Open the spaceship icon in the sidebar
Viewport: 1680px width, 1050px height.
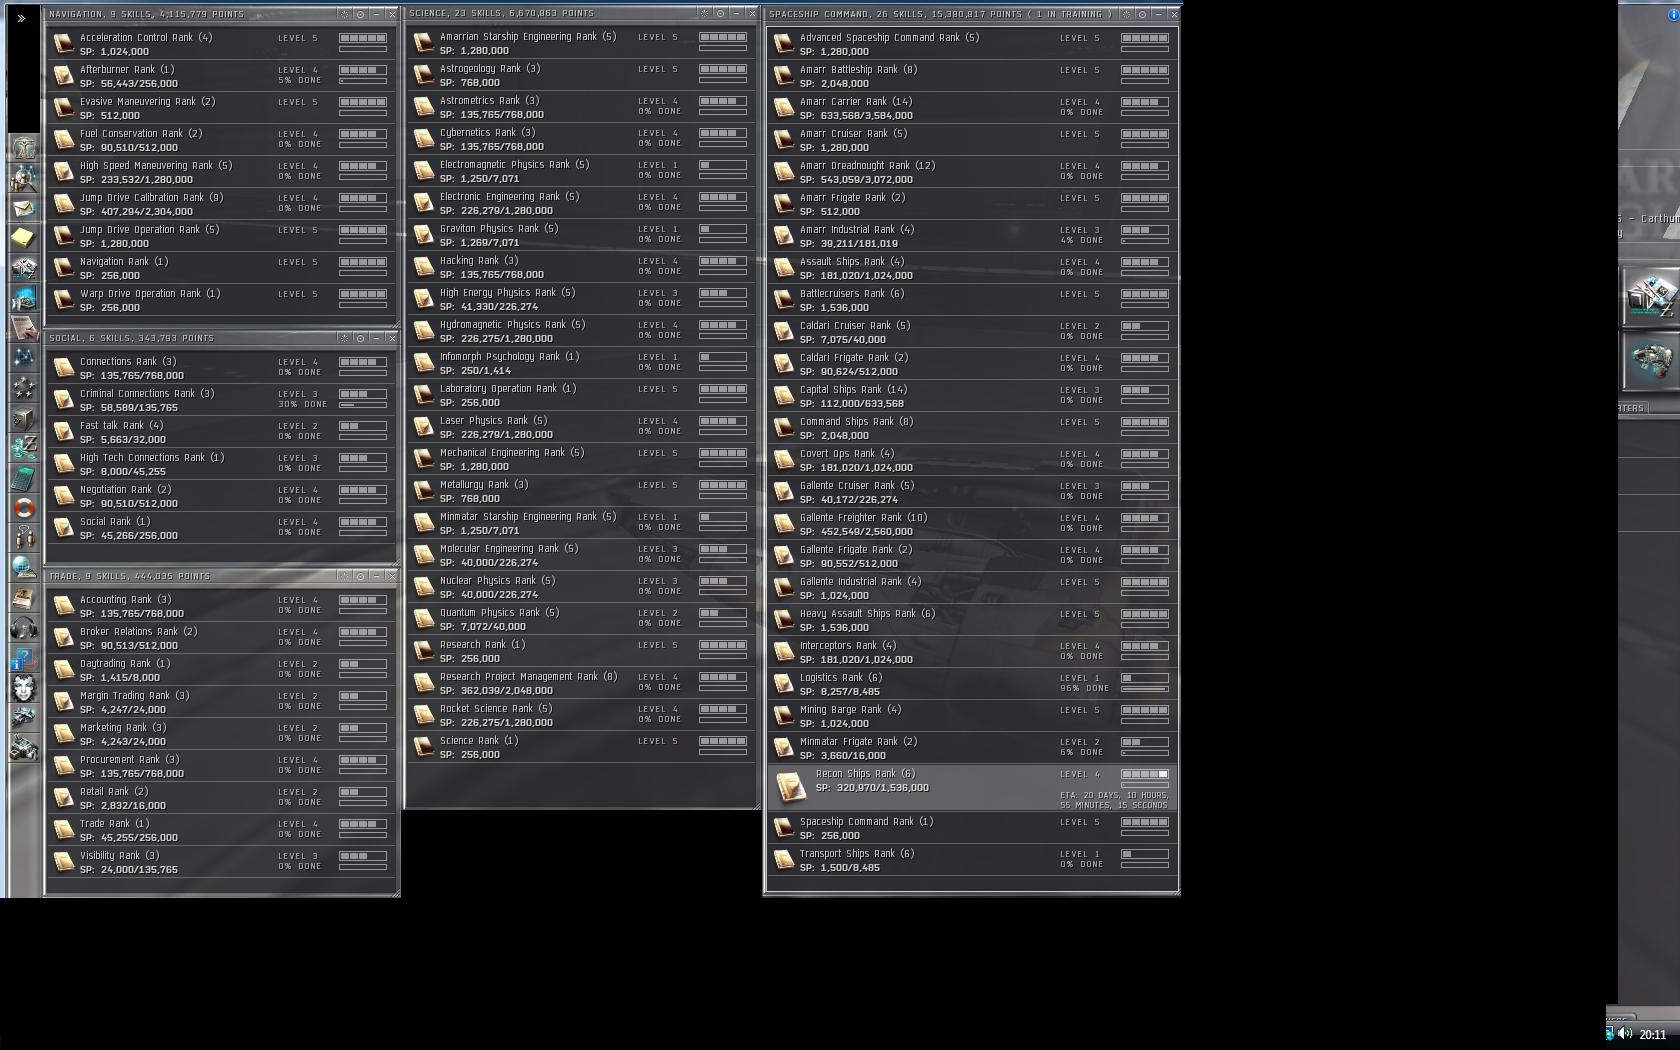[25, 718]
